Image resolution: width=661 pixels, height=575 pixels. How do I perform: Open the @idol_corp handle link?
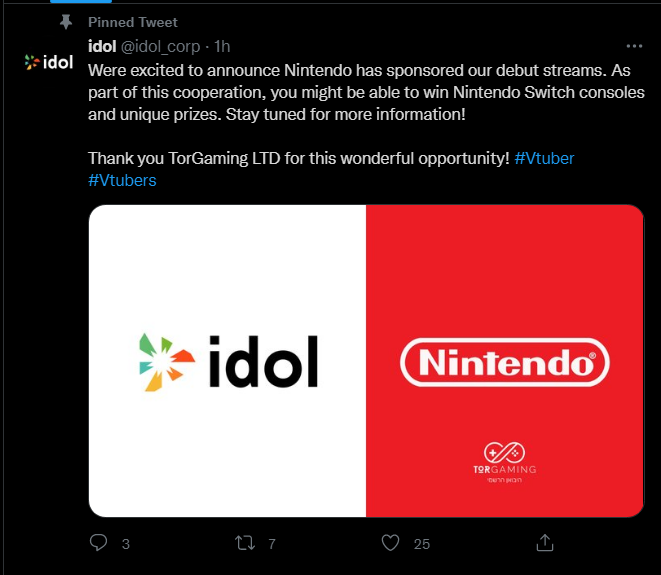point(161,46)
